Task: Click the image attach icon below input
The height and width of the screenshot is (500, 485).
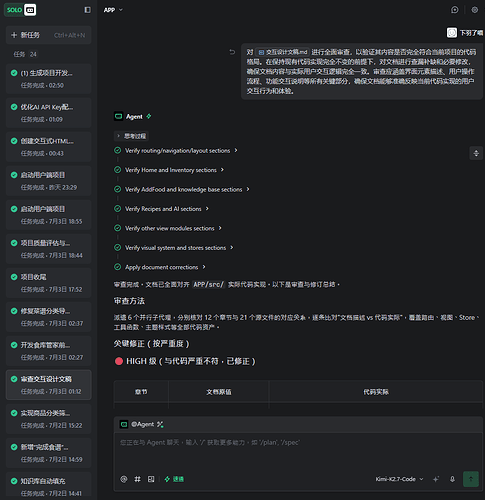Action: [x=151, y=479]
